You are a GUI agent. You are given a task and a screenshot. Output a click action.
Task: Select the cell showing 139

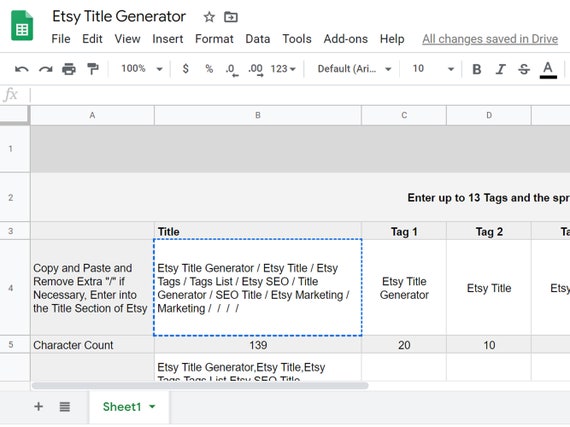258,345
